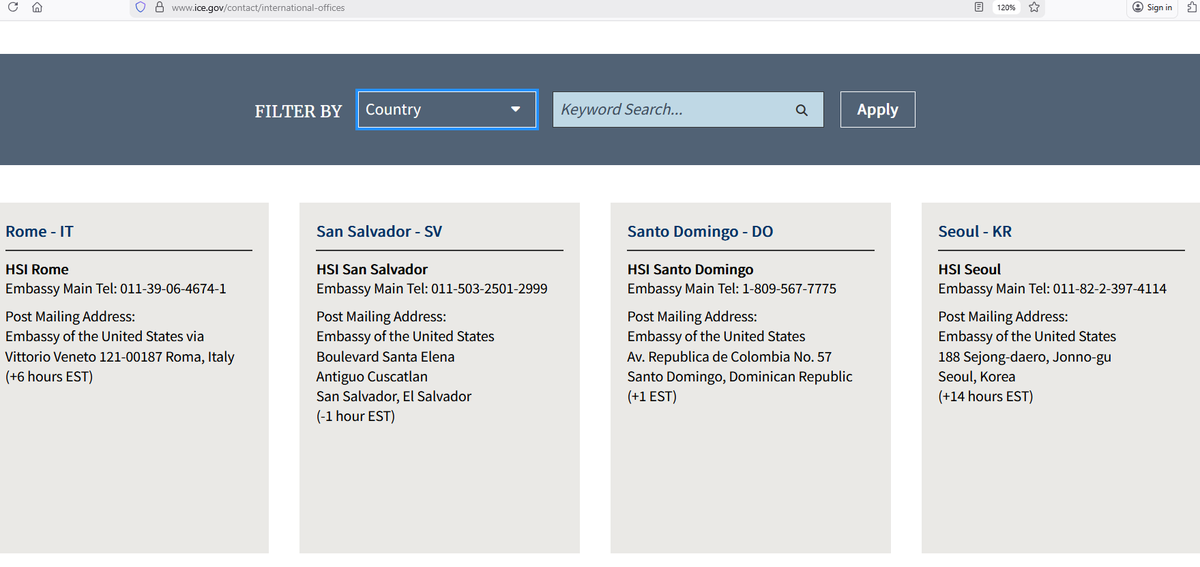Select the HSI Santo Domingo office name

coord(690,269)
